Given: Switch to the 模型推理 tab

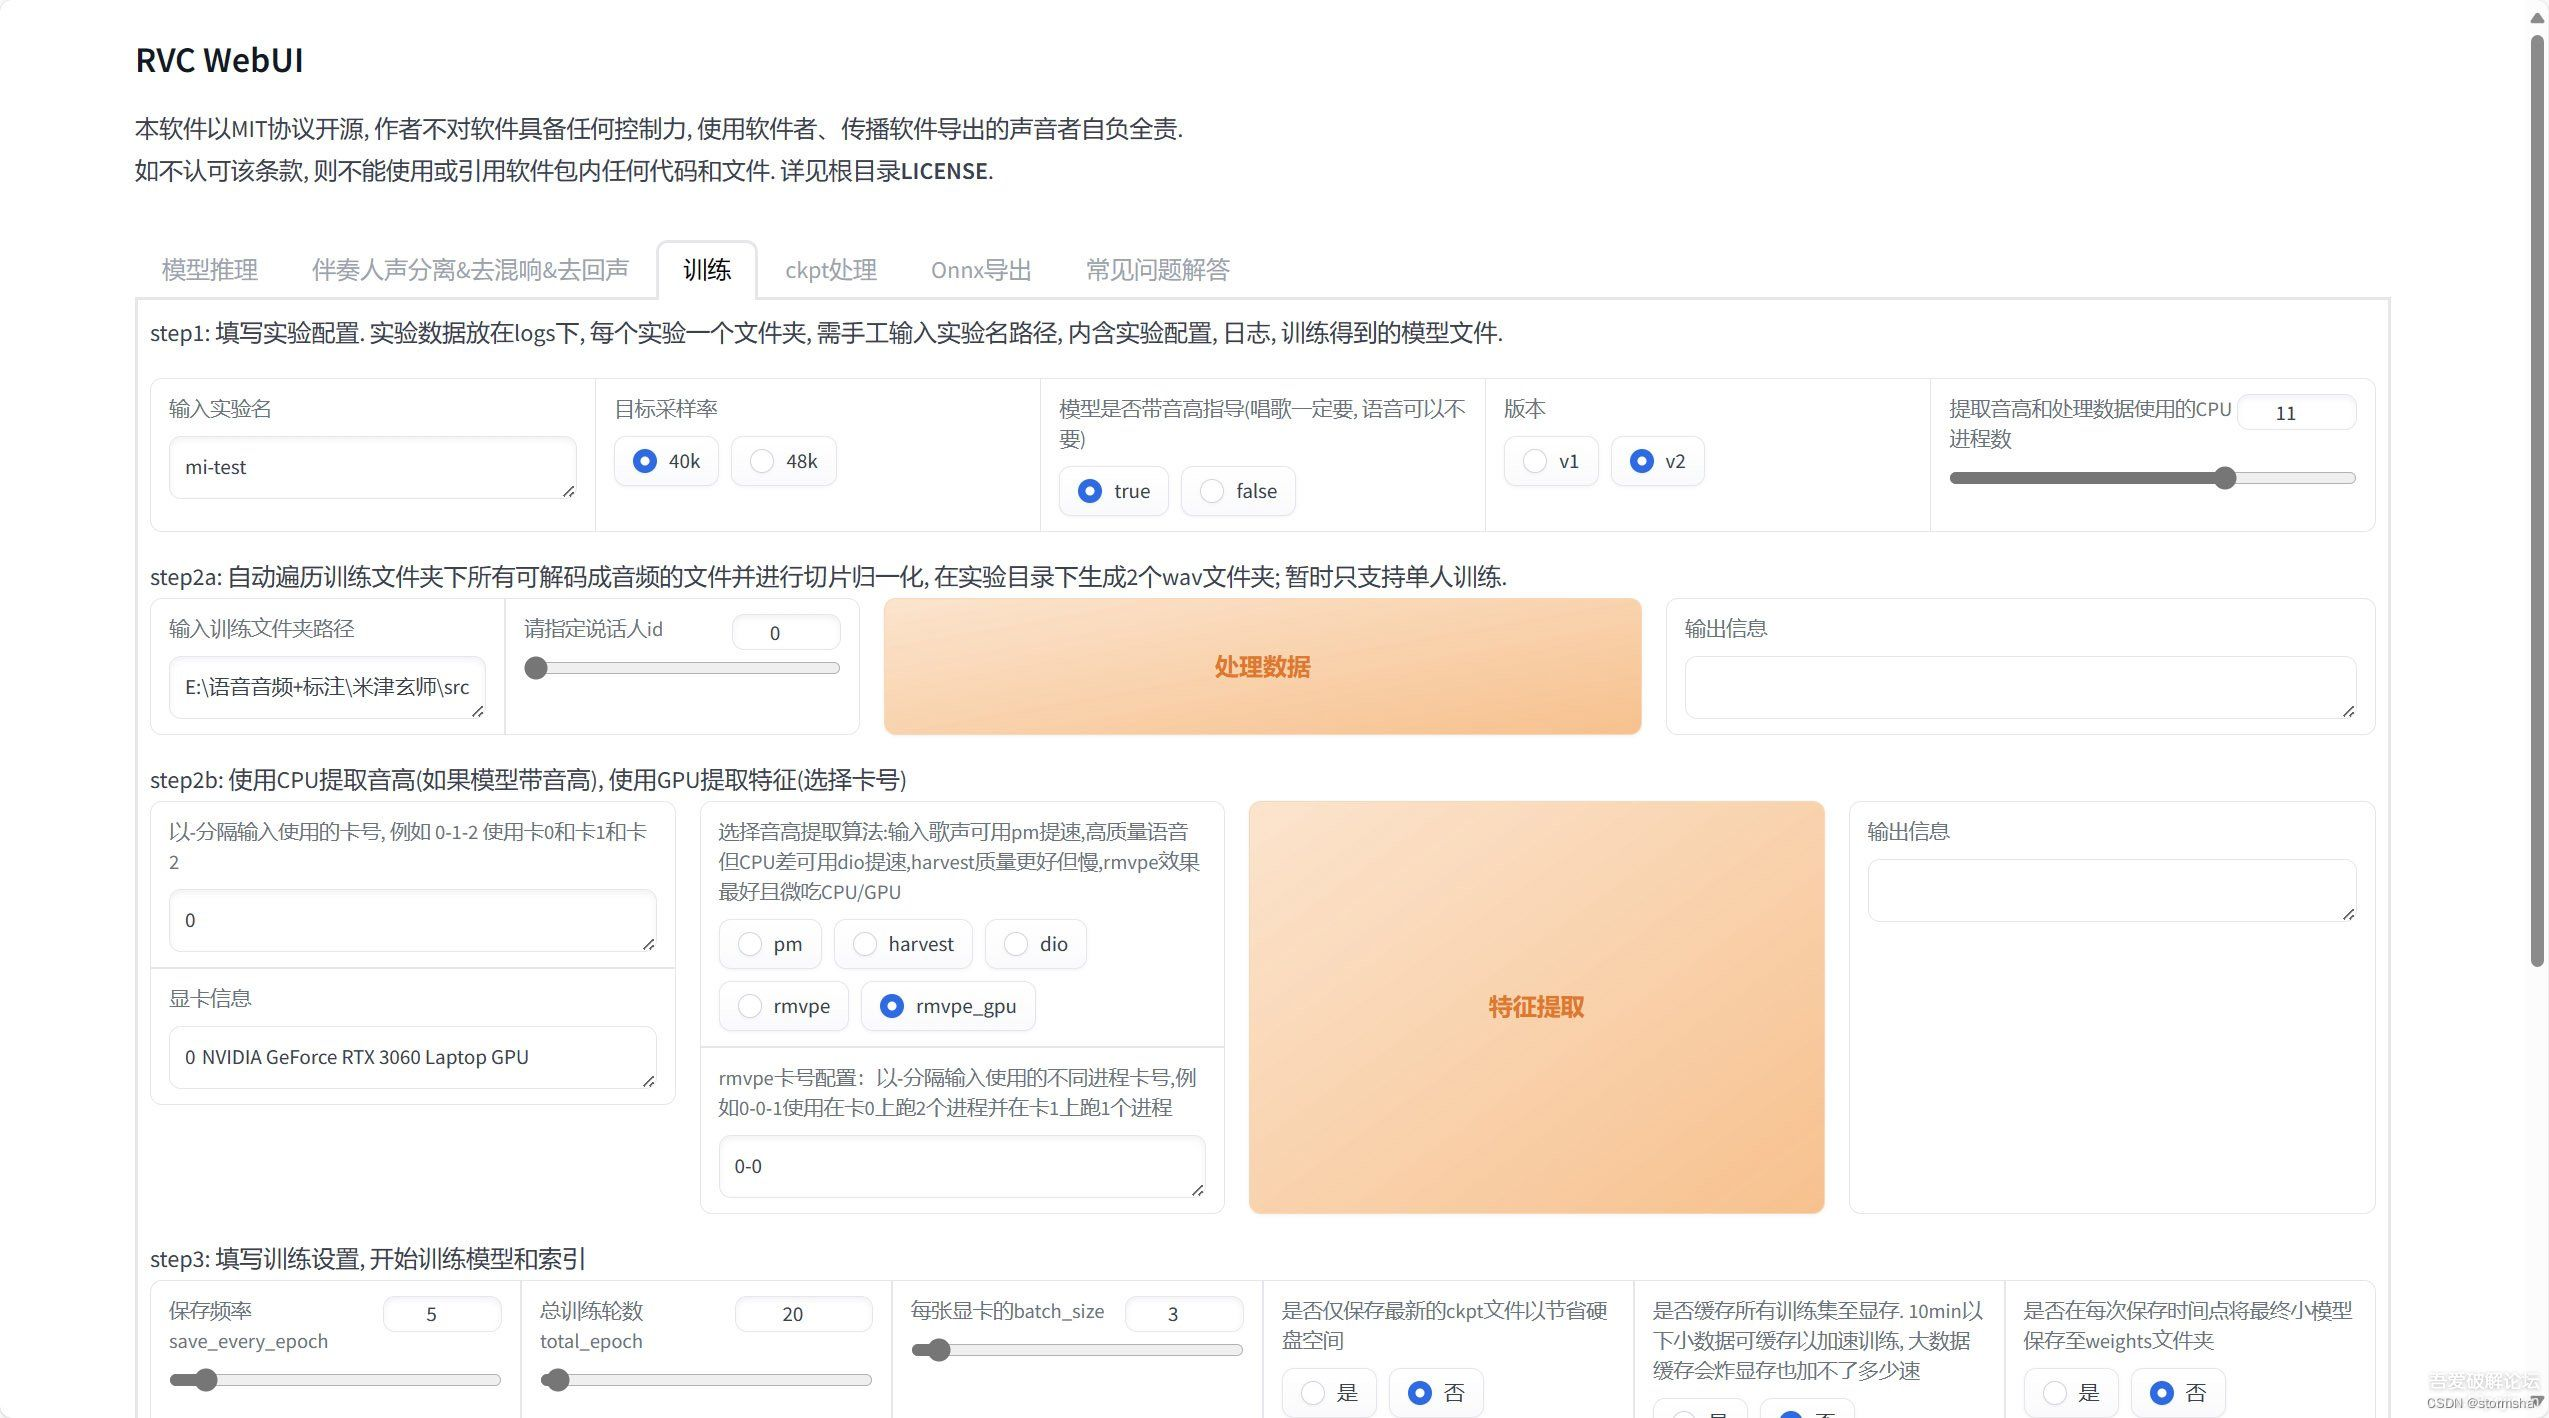Looking at the screenshot, I should pyautogui.click(x=208, y=269).
